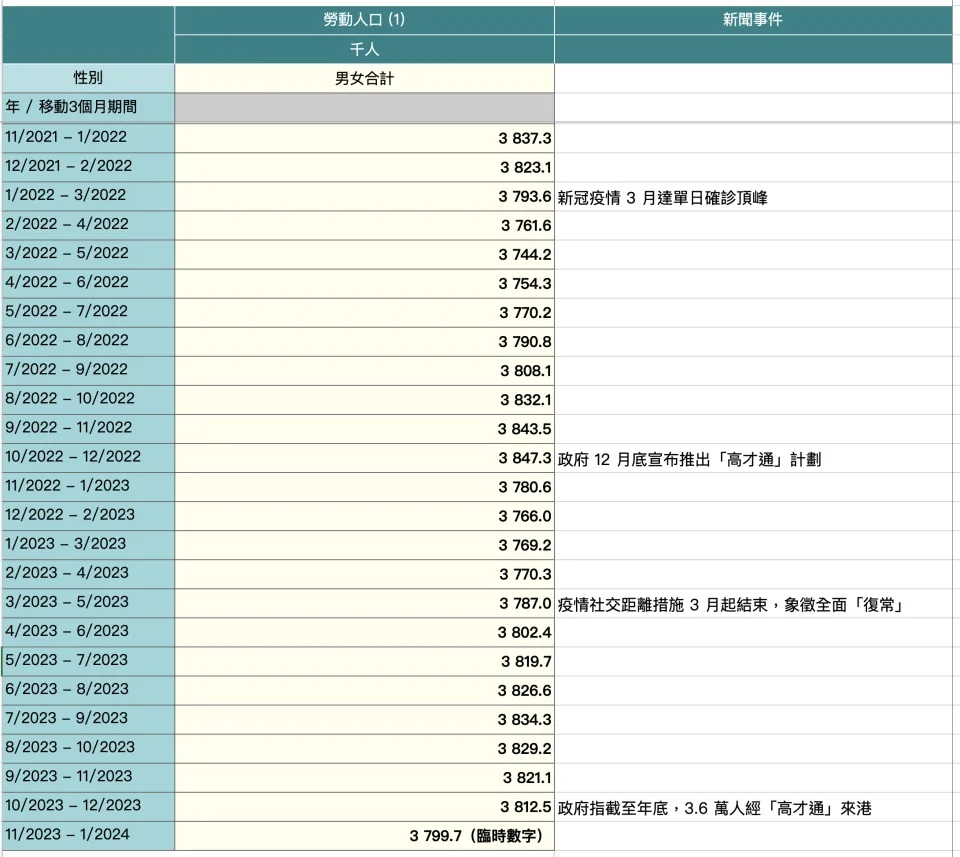Click the 12/2022 – 2/2023 row label
Image resolution: width=960 pixels, height=857 pixels.
point(88,515)
